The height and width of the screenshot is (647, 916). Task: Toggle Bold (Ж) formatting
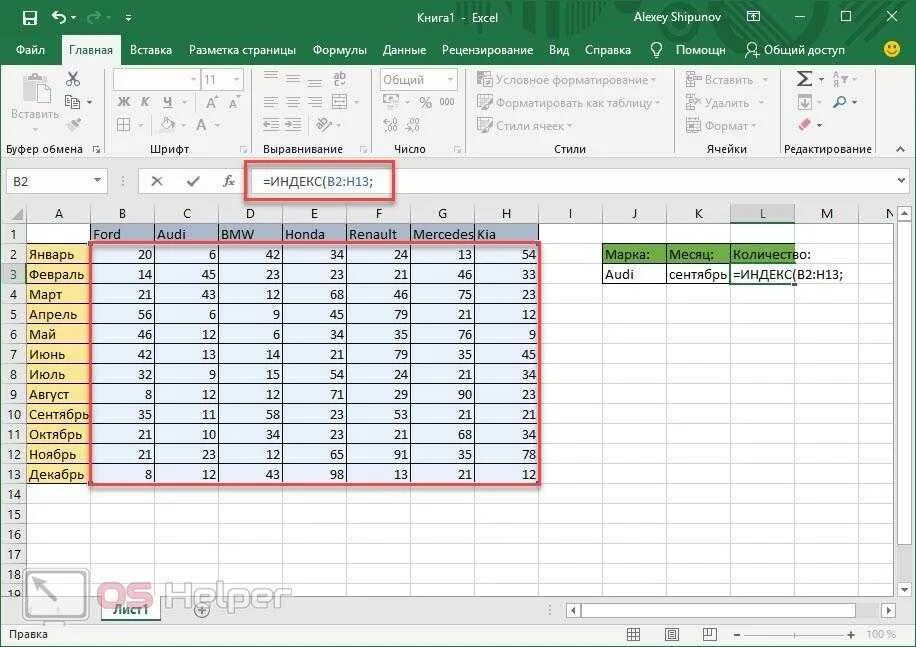pyautogui.click(x=124, y=102)
